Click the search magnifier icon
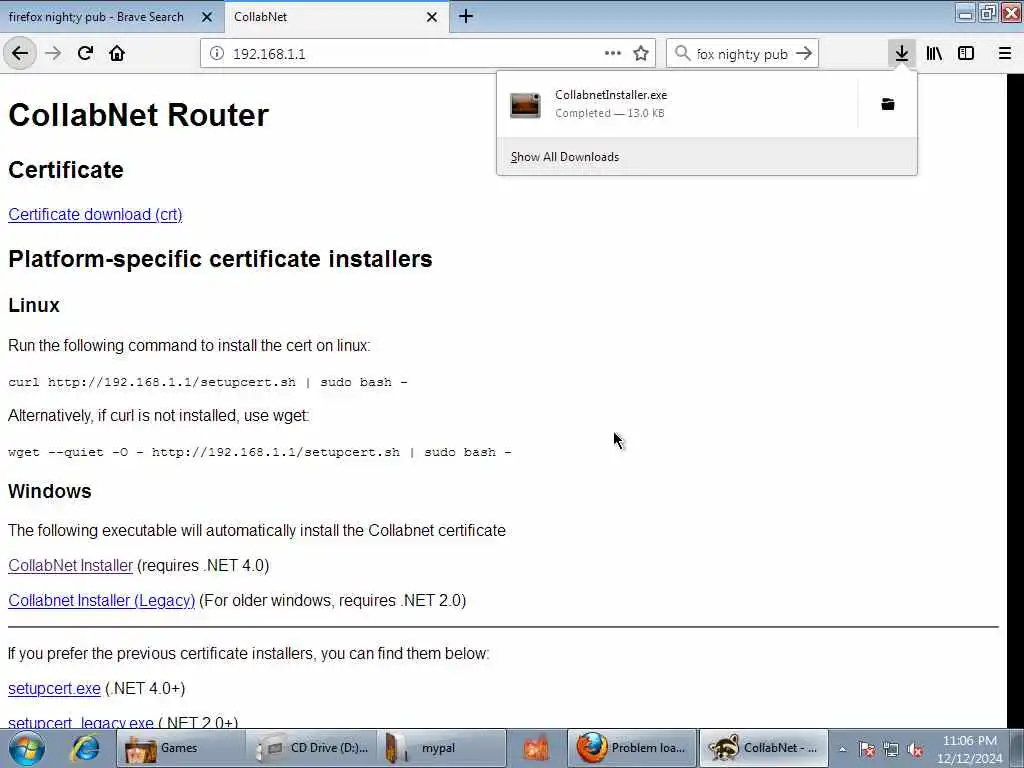1024x768 pixels. pyautogui.click(x=682, y=54)
